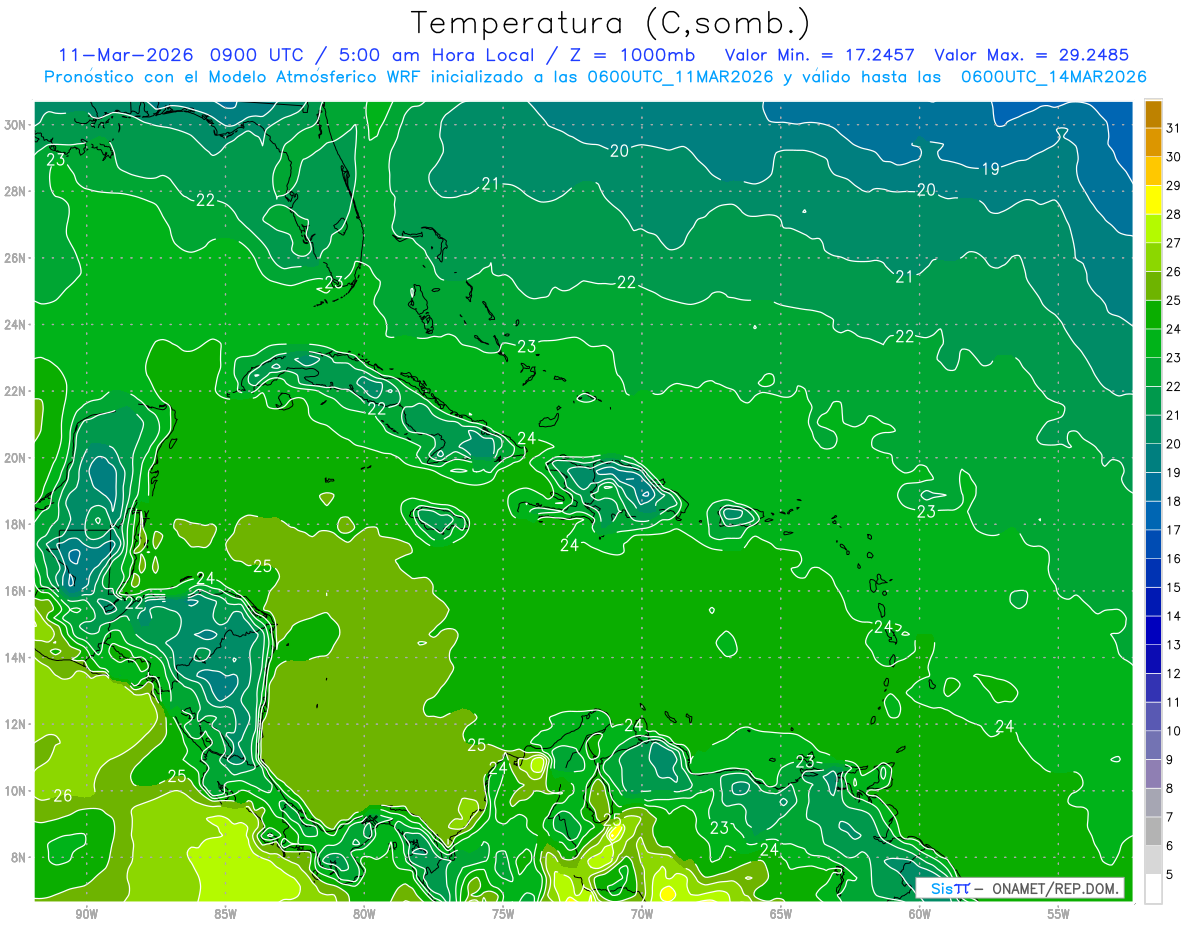Click the color bar label "12"
Screen dimensions: 1200x927
click(1174, 673)
